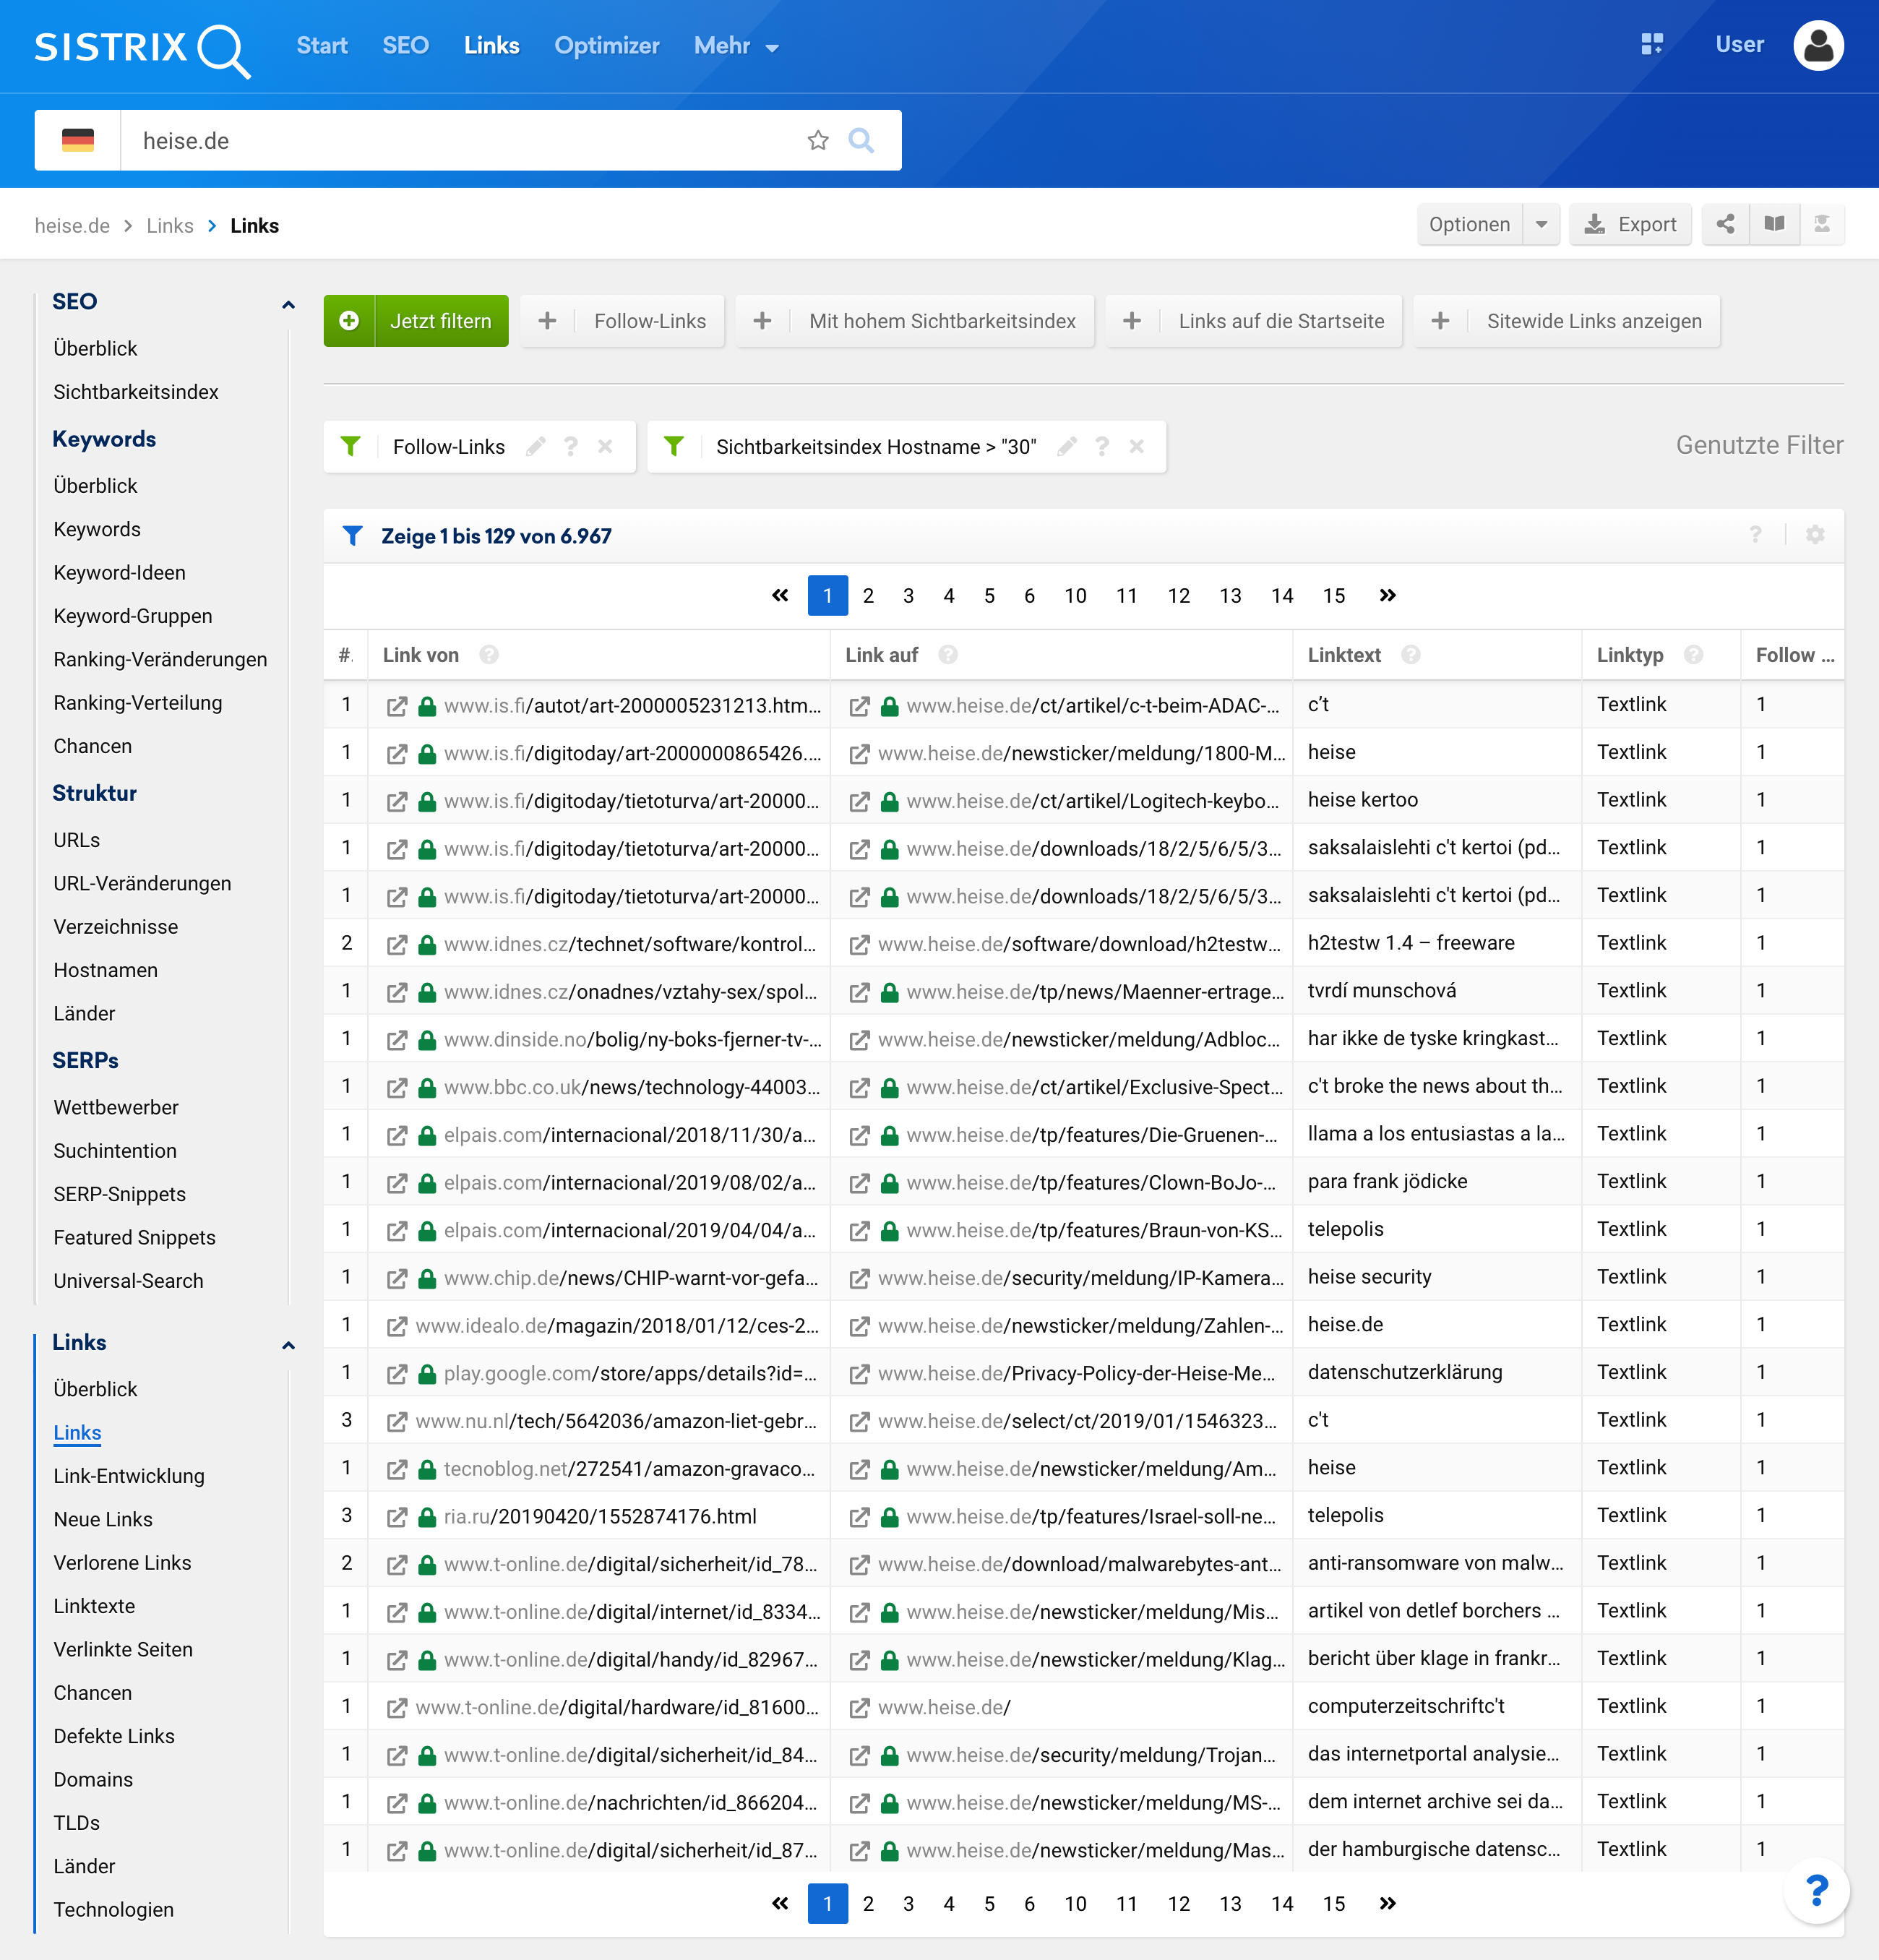Click page 2 pagination link

(869, 593)
